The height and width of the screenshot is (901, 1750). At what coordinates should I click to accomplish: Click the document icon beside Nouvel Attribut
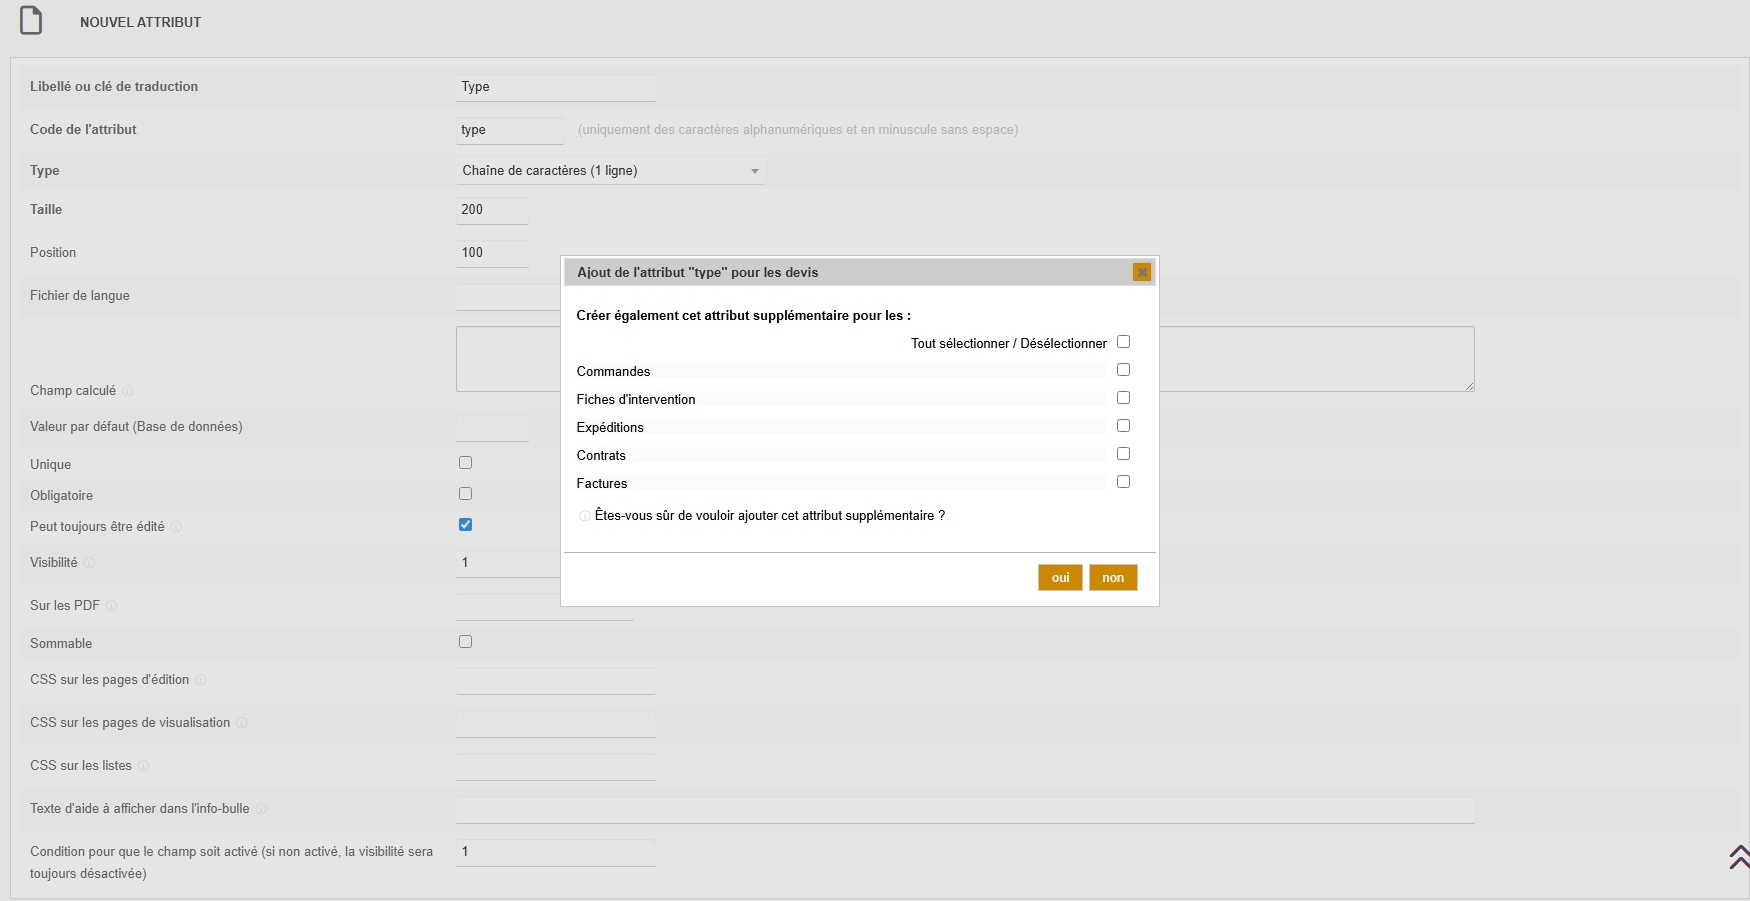coord(31,21)
